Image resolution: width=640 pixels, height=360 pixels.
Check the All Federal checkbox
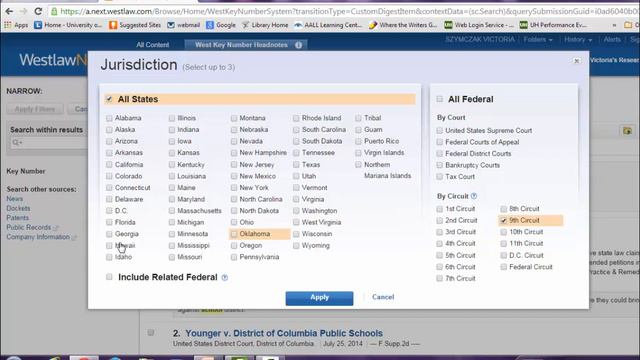point(440,99)
